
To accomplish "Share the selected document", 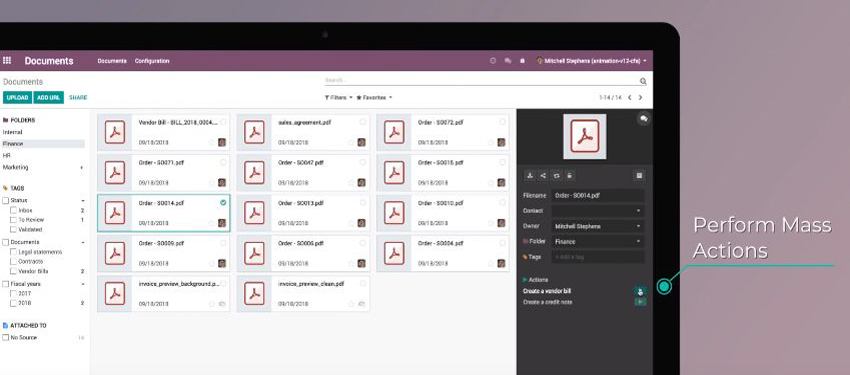I will (x=543, y=176).
